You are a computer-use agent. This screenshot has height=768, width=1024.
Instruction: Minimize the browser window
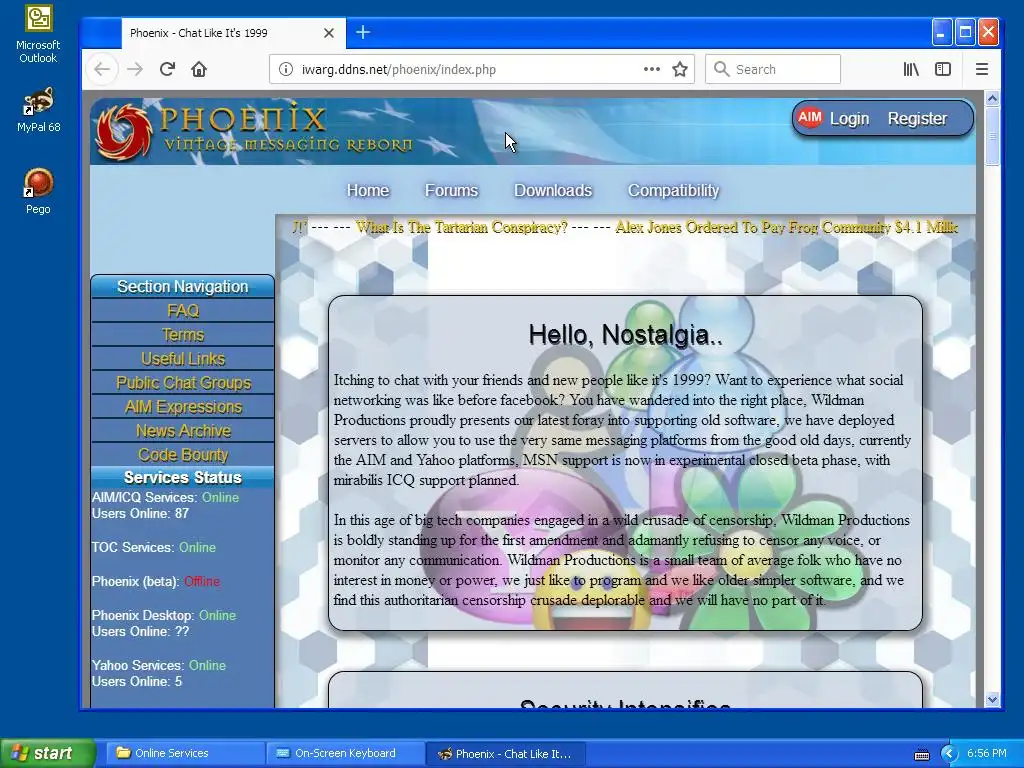(941, 32)
